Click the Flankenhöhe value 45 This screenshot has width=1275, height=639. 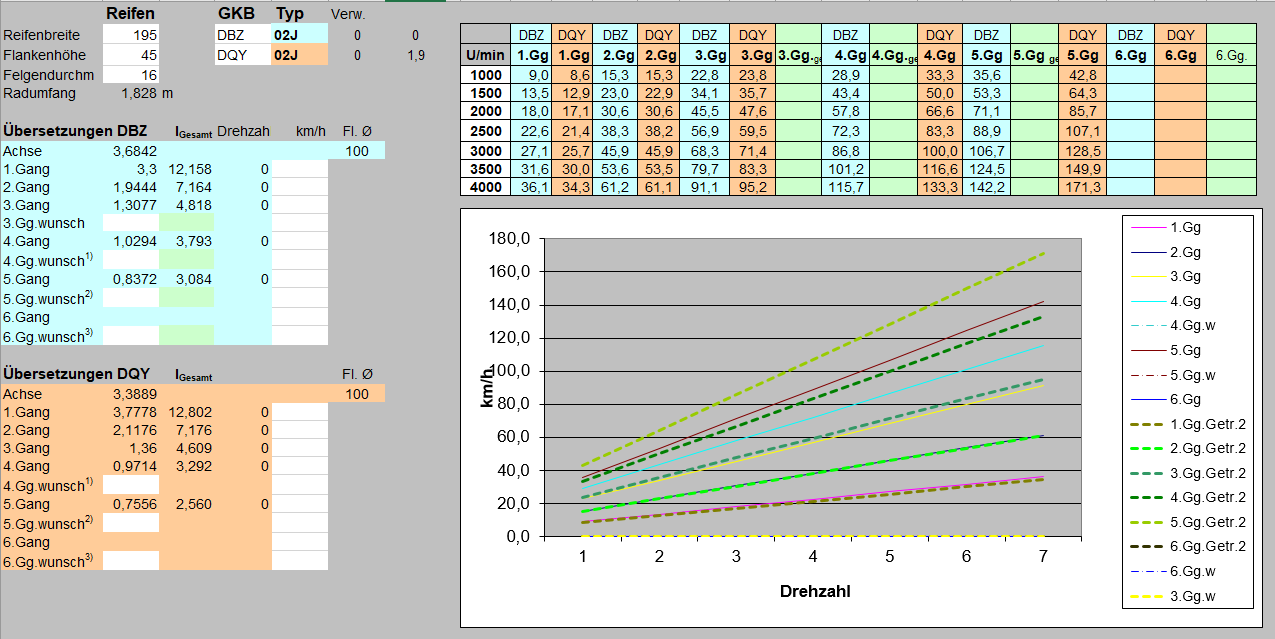130,55
